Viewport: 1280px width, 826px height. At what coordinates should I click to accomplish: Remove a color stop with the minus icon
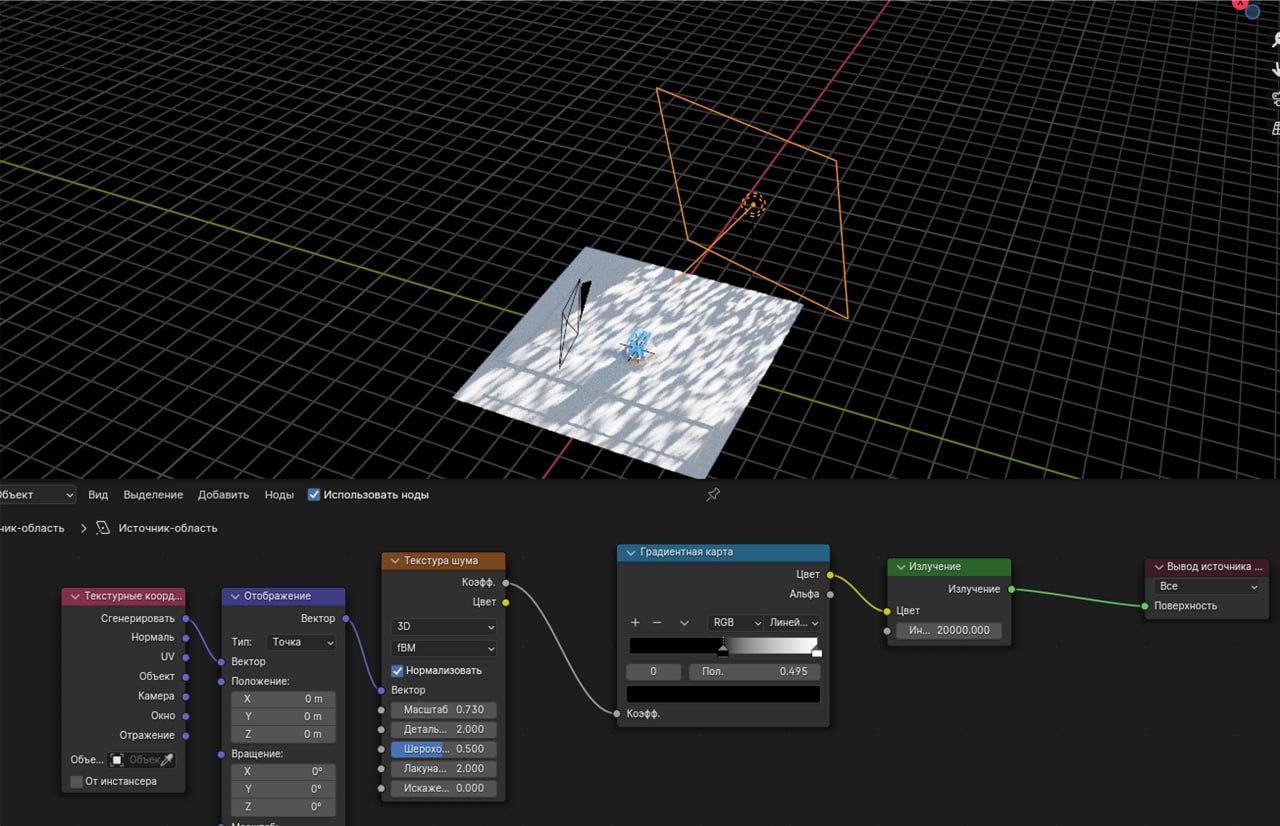coord(657,623)
